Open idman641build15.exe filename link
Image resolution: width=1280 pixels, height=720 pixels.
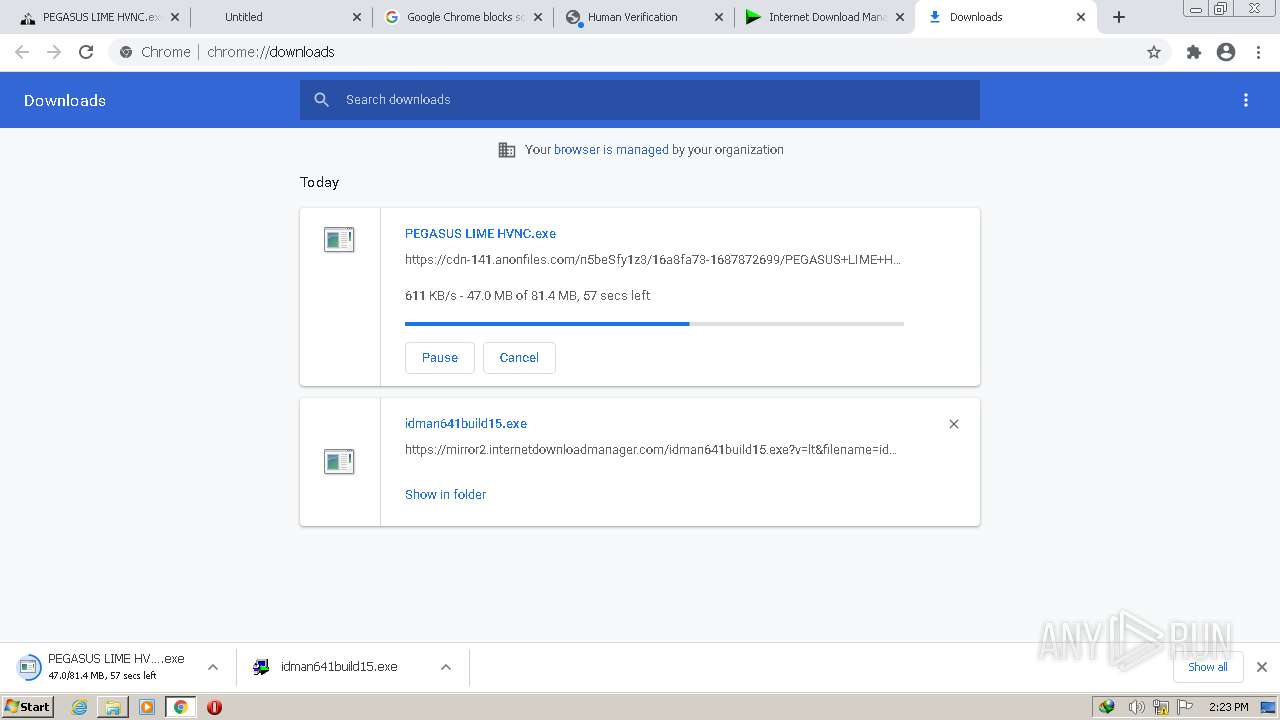pyautogui.click(x=466, y=423)
